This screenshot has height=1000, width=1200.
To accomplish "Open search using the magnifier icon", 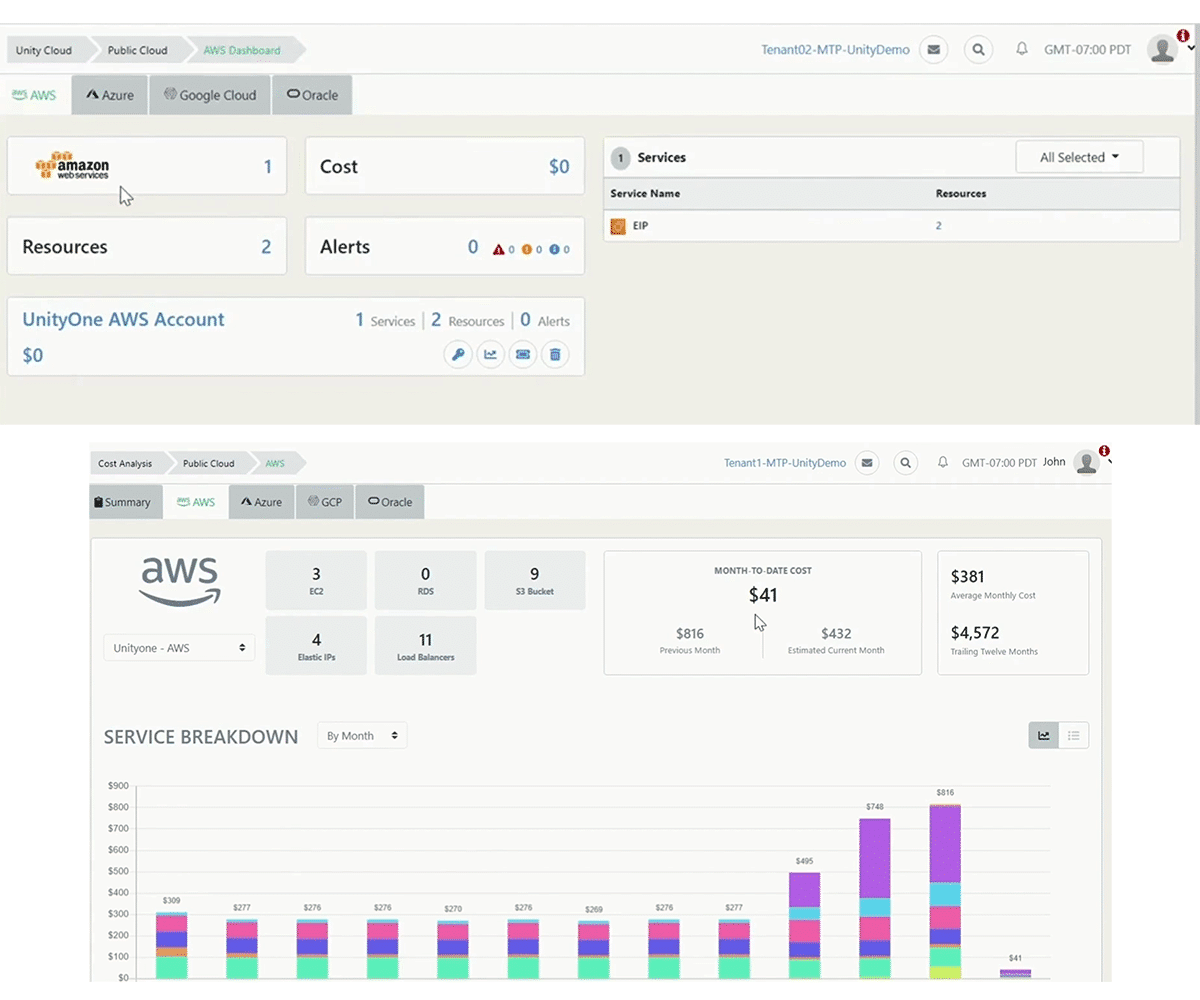I will pos(977,49).
